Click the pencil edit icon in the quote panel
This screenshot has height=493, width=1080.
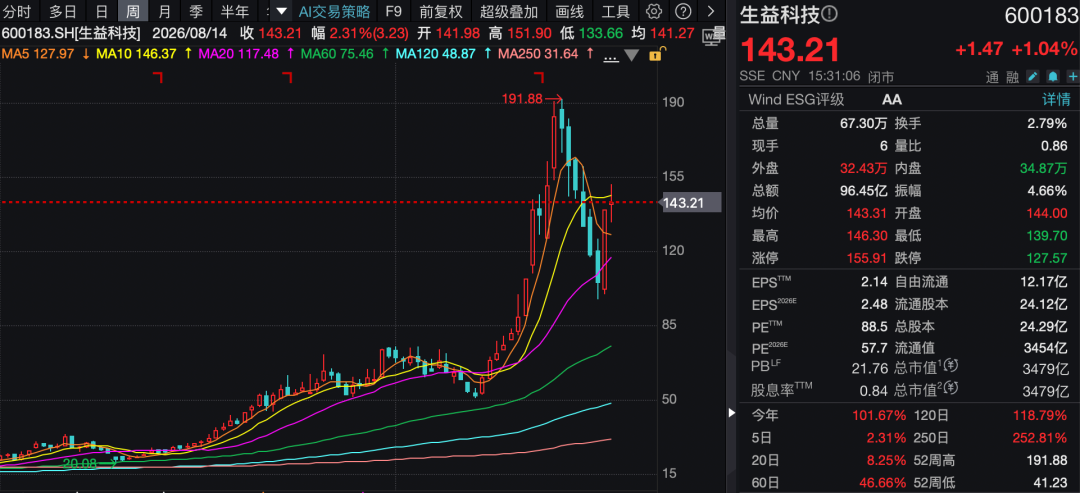pyautogui.click(x=1032, y=76)
